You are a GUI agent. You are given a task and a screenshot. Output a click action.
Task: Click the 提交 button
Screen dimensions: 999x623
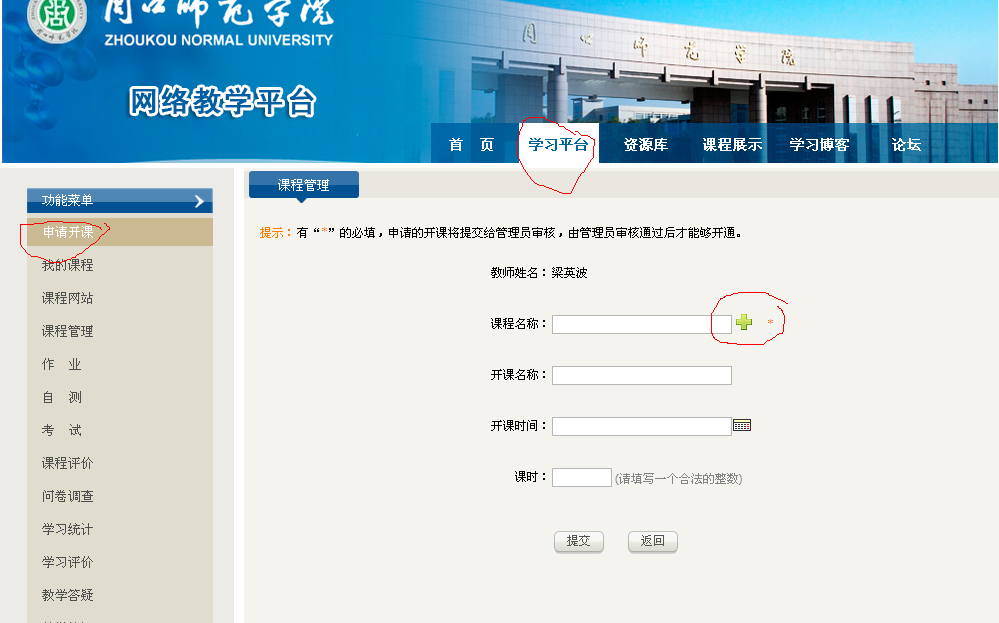pos(578,541)
